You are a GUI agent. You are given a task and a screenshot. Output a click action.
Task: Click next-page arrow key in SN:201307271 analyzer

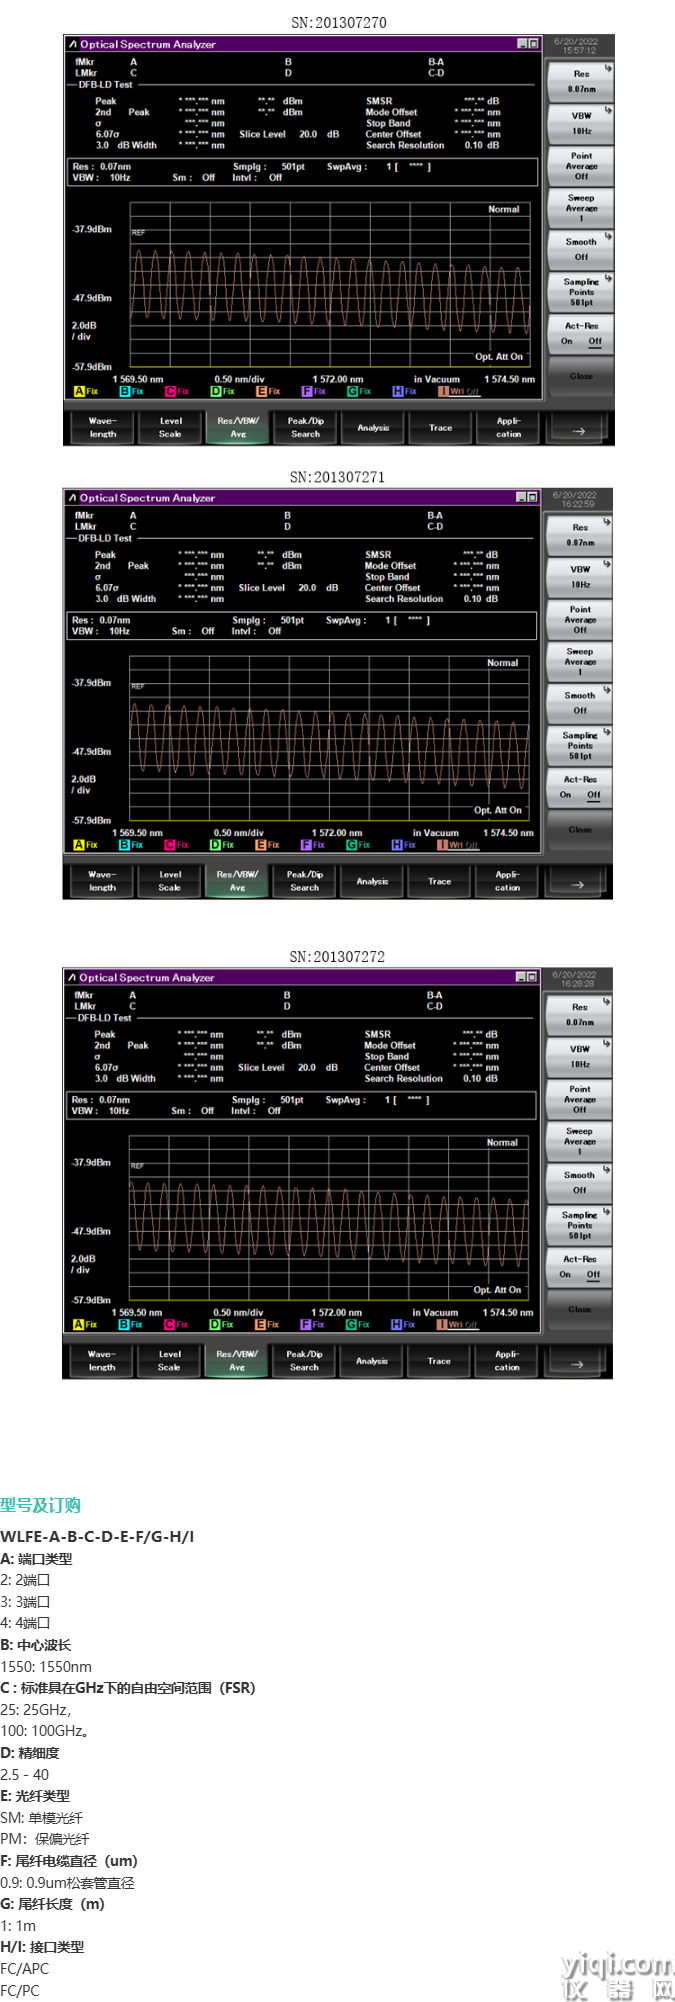(577, 883)
